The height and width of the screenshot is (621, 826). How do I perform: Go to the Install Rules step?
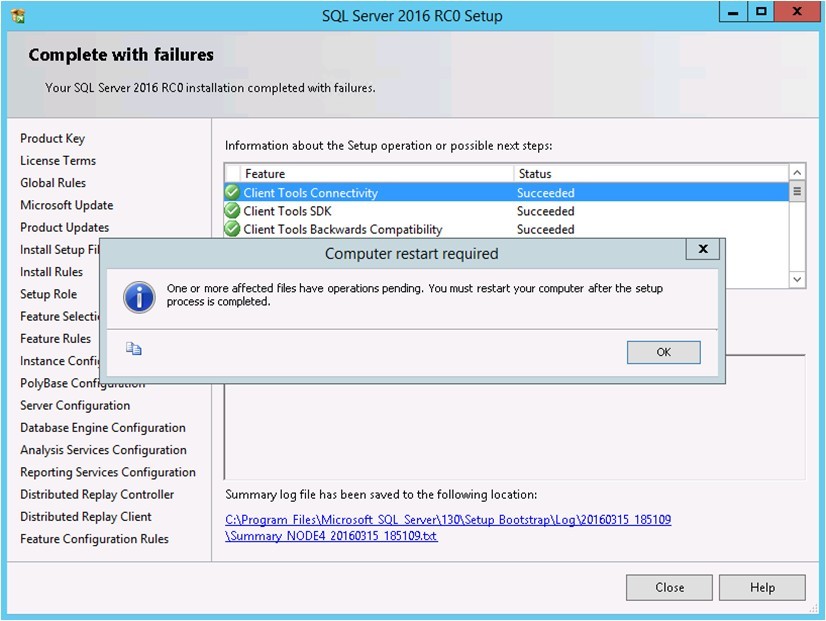(x=51, y=272)
